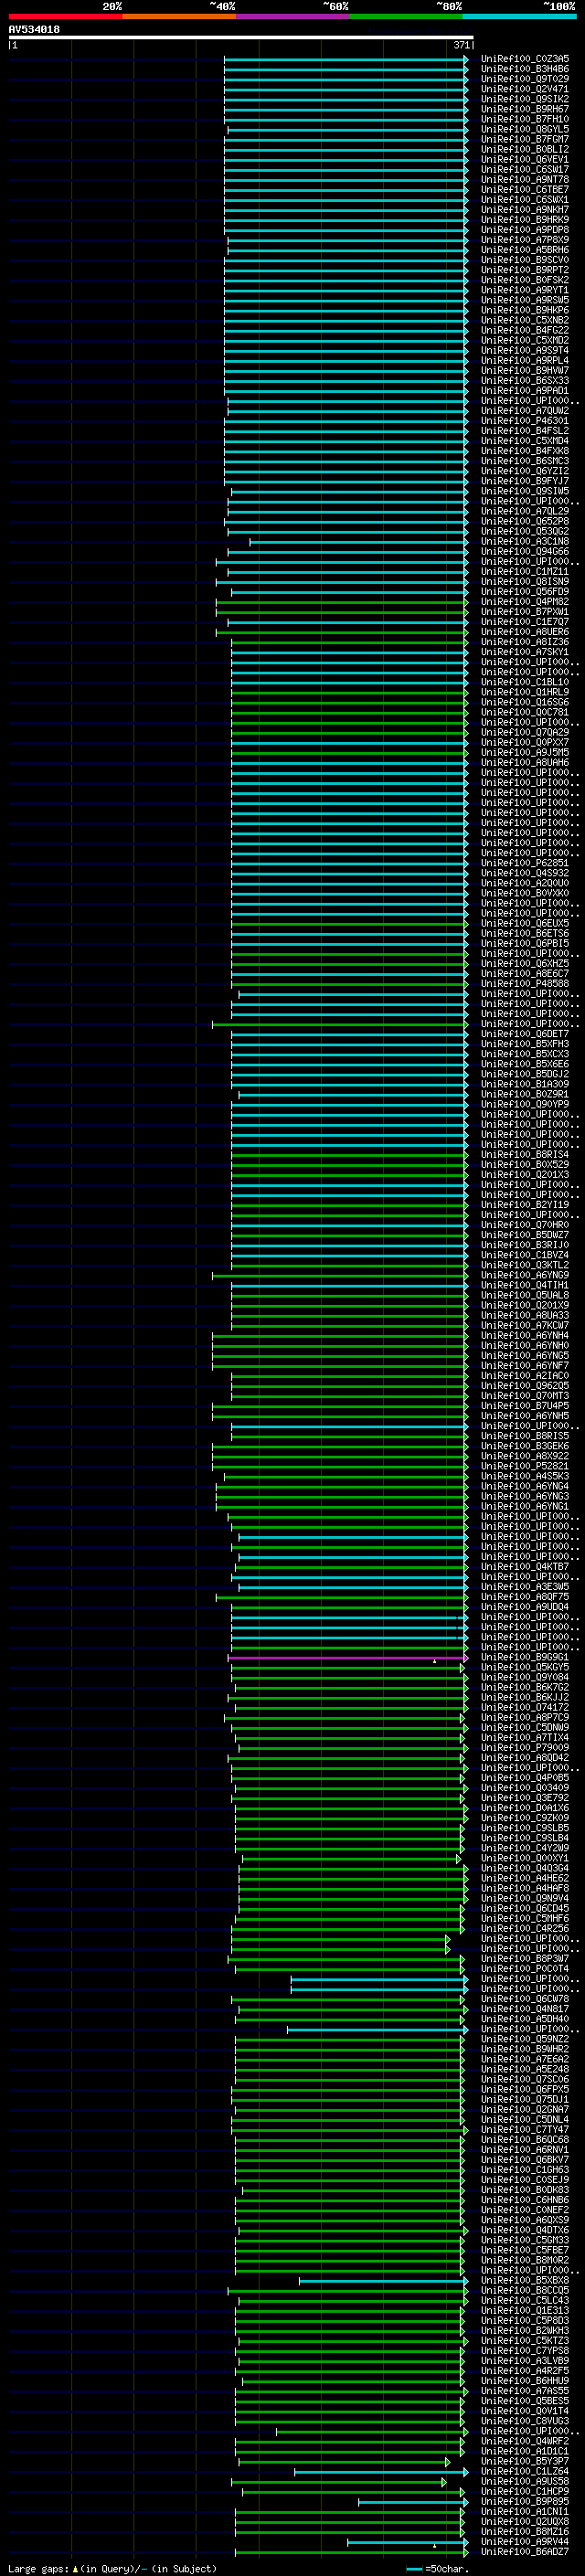Click hit label UniRef100_Q6YZI2

(x=525, y=471)
